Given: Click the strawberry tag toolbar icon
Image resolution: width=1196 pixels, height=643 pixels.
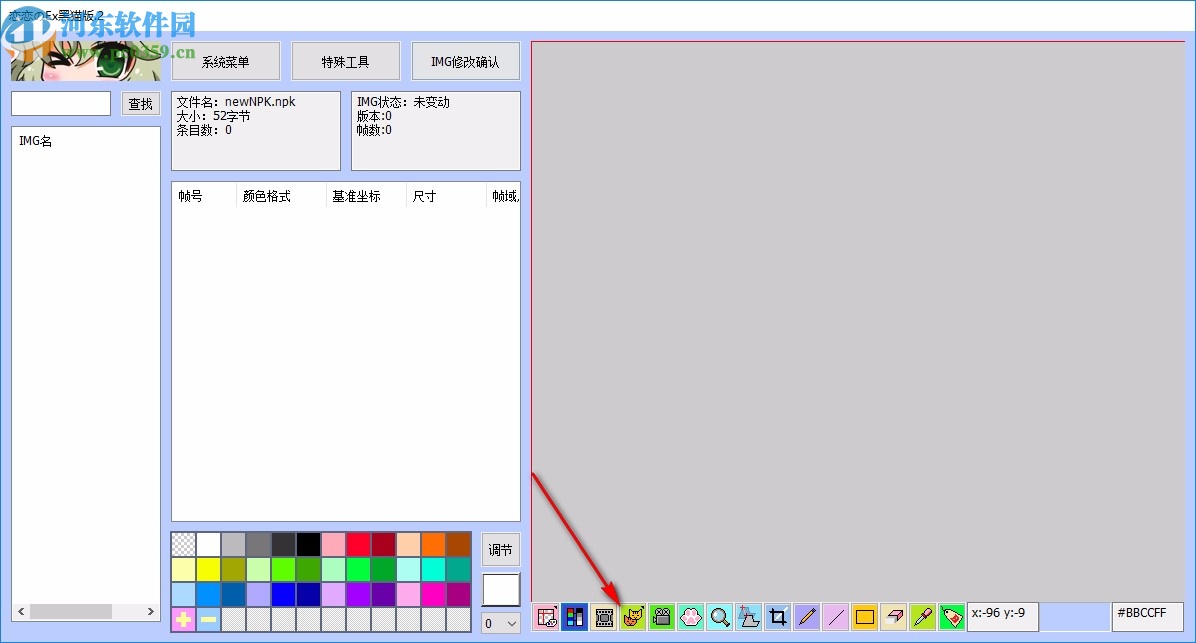Looking at the screenshot, I should (951, 617).
